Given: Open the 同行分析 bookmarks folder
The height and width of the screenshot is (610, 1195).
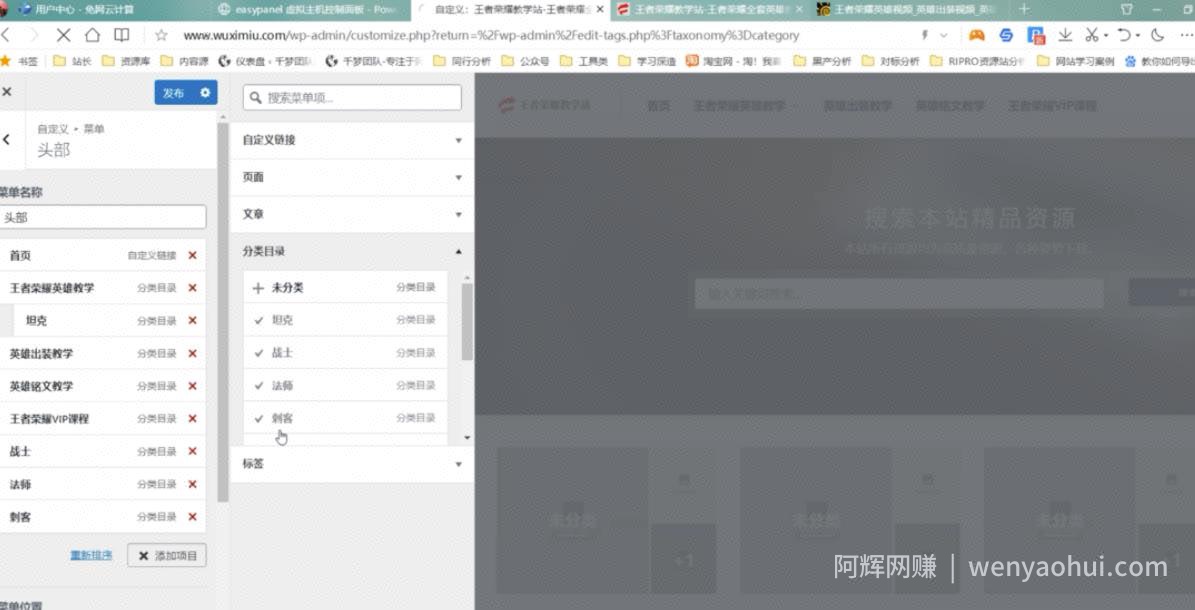Looking at the screenshot, I should [463, 61].
